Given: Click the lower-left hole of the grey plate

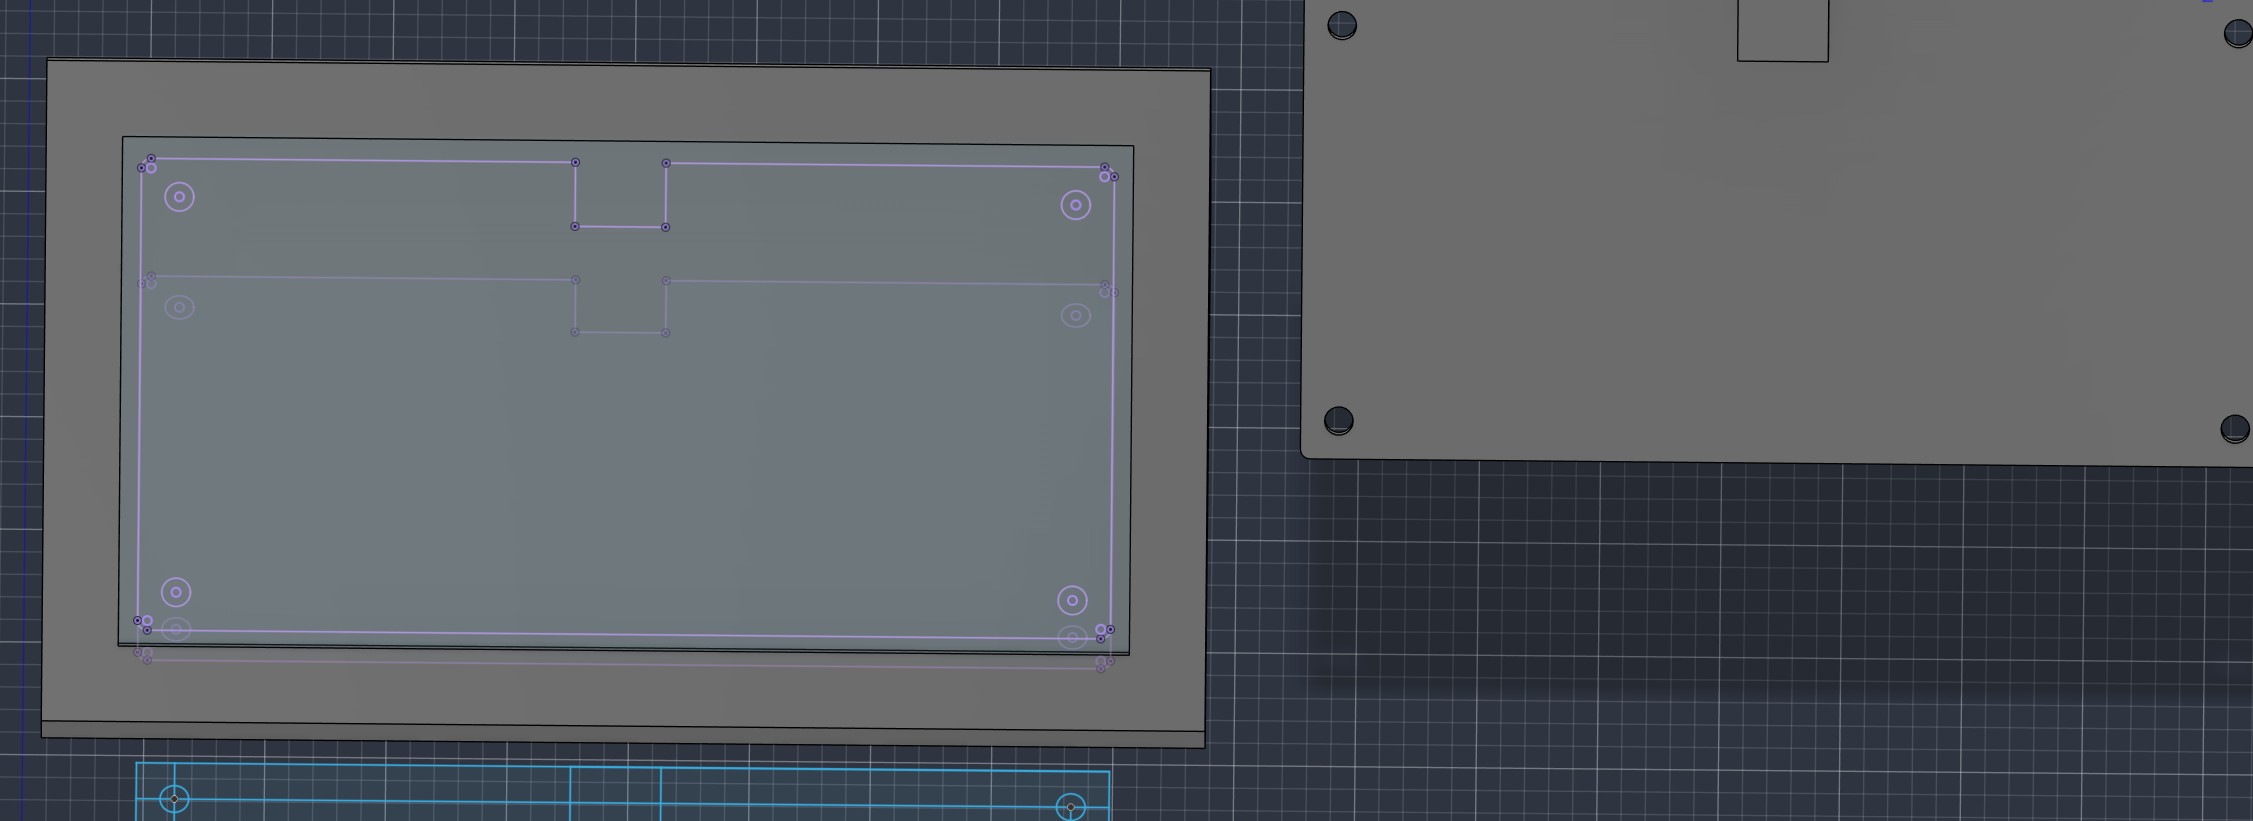Looking at the screenshot, I should [x=1339, y=421].
